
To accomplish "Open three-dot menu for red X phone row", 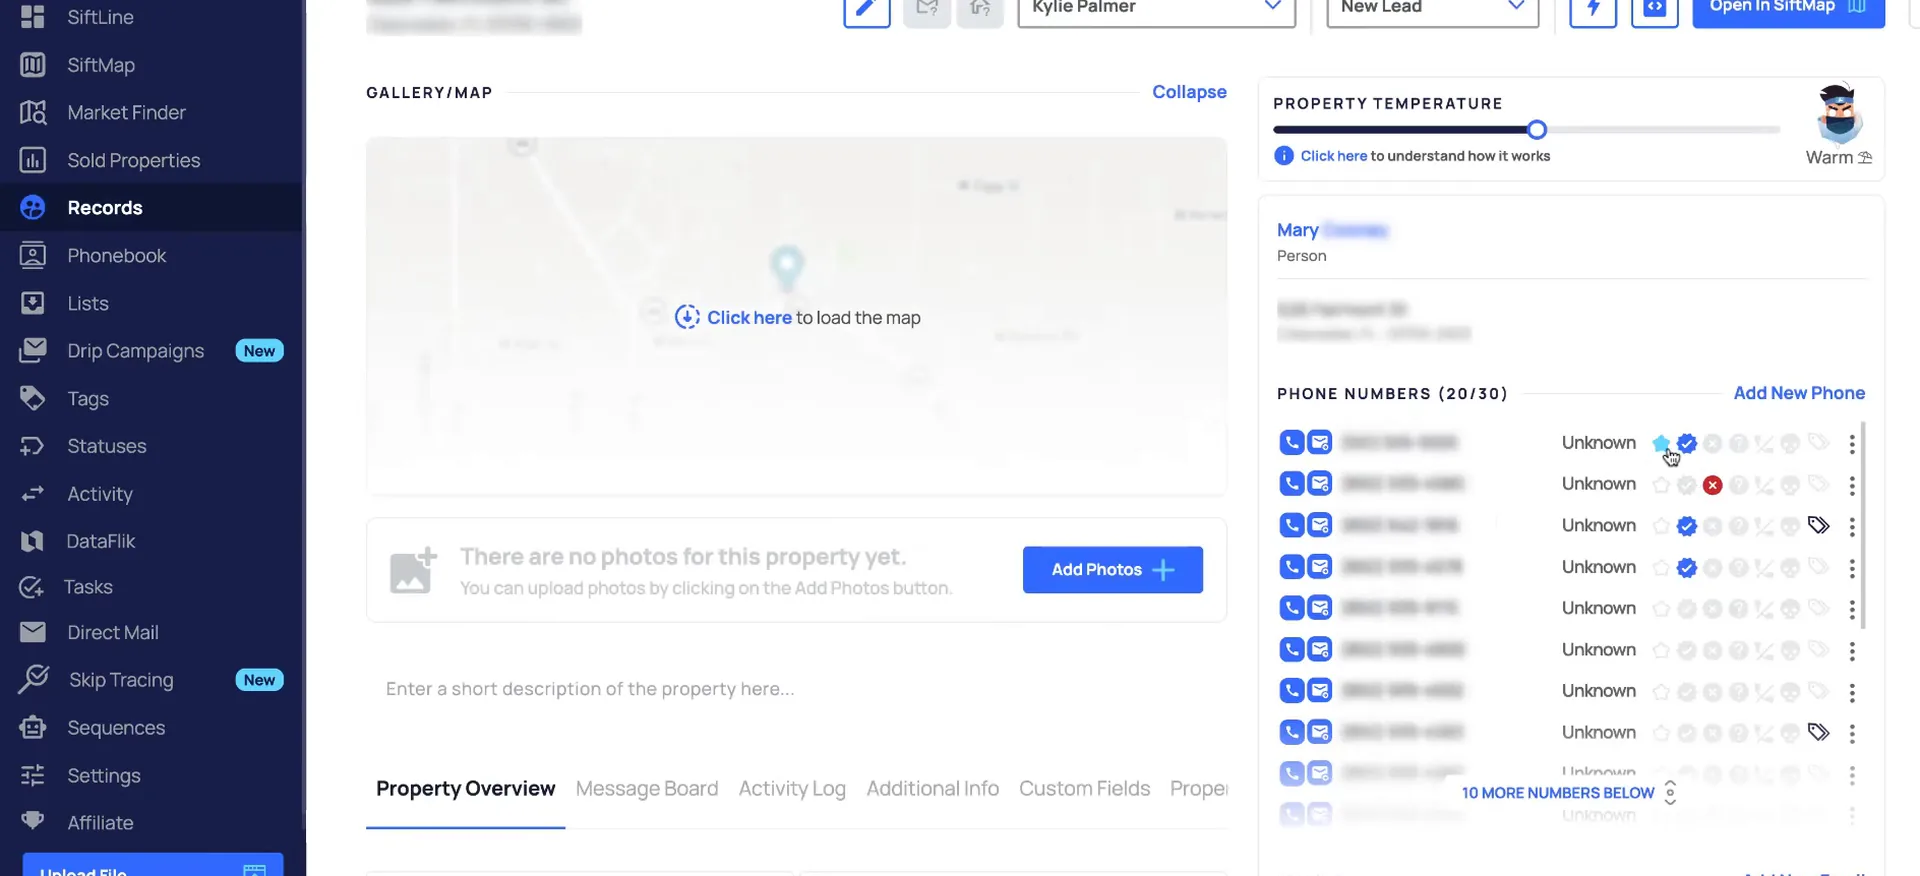I will coord(1852,485).
